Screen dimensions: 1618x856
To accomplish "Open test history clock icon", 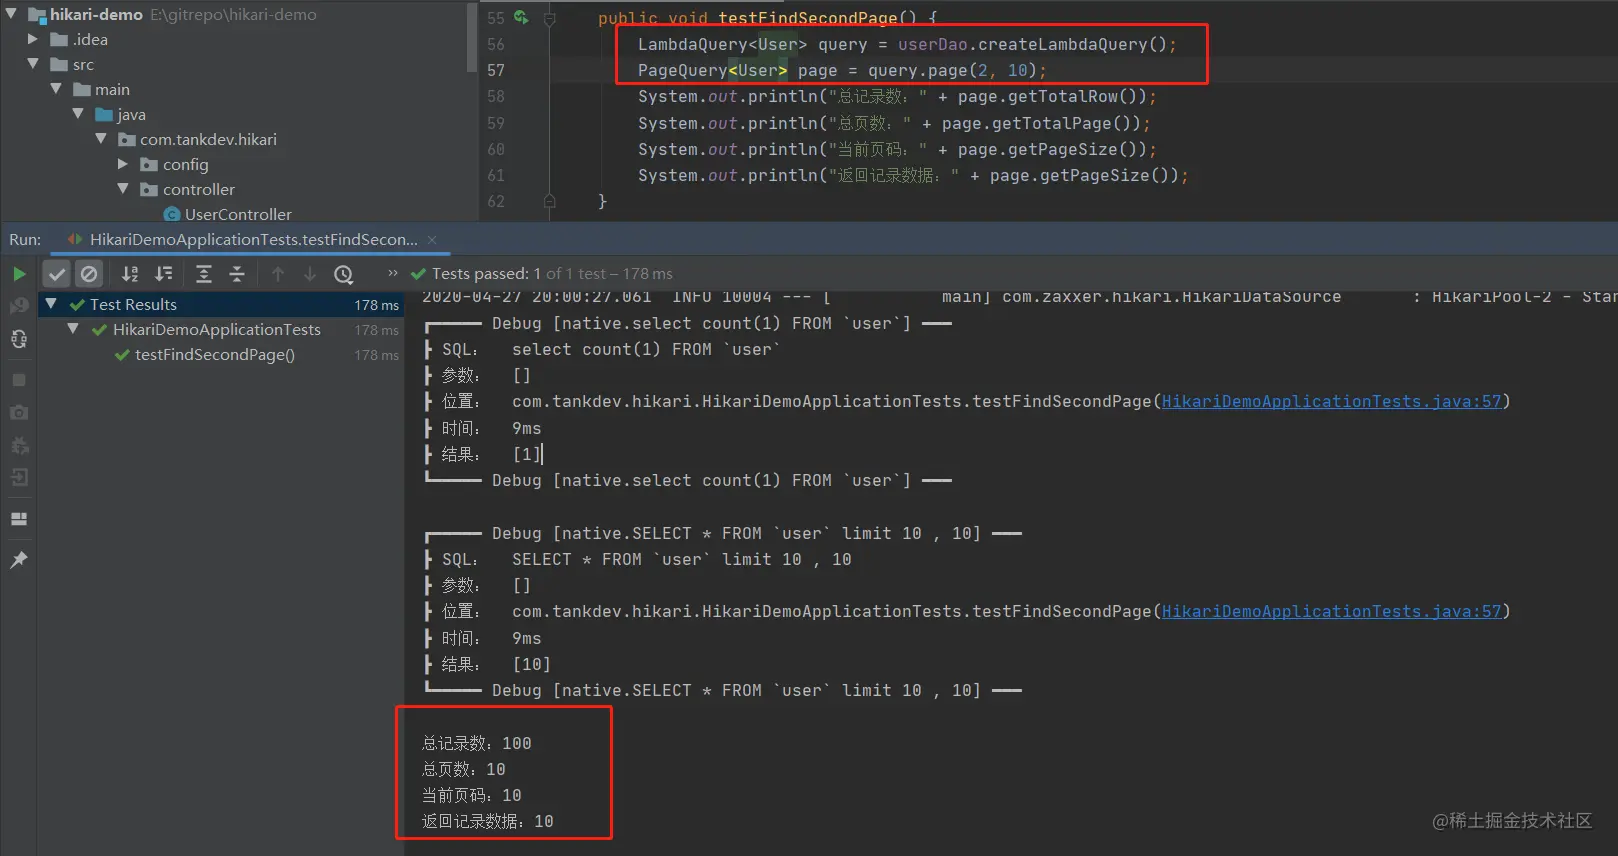I will pyautogui.click(x=344, y=273).
